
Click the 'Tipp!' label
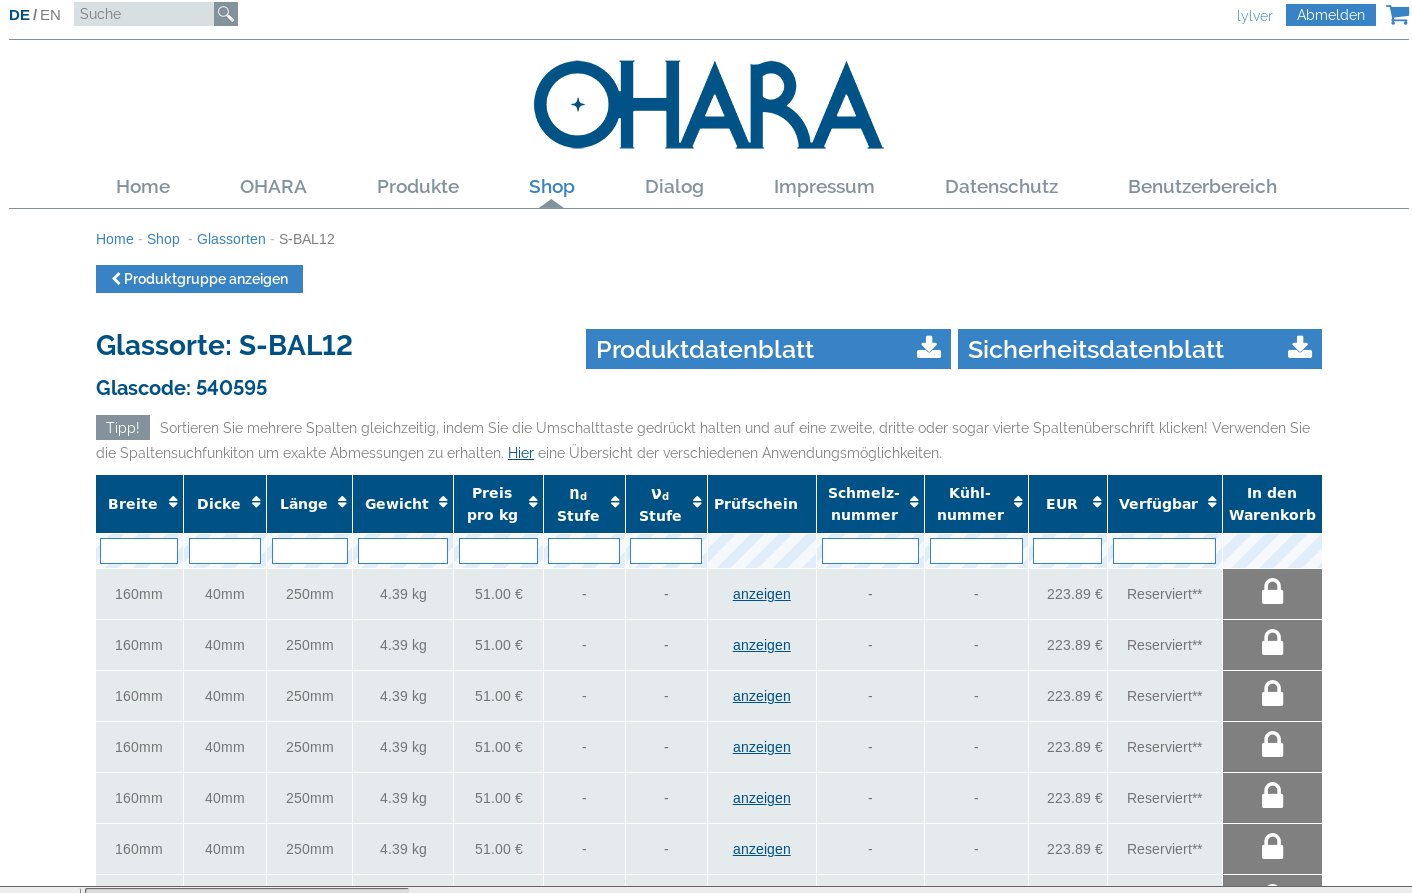123,428
